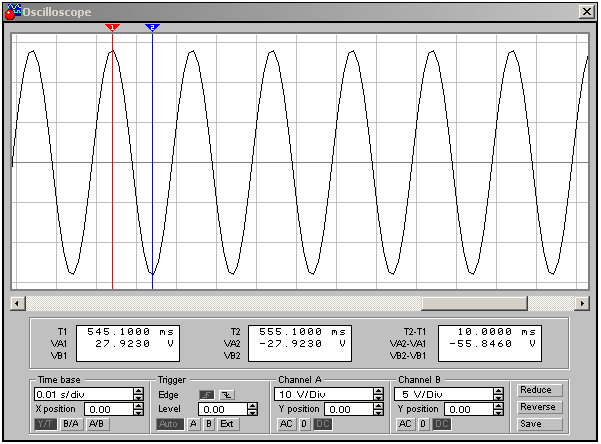Image resolution: width=601 pixels, height=444 pixels.
Task: Set Channel A coupling to AC
Action: [x=286, y=424]
